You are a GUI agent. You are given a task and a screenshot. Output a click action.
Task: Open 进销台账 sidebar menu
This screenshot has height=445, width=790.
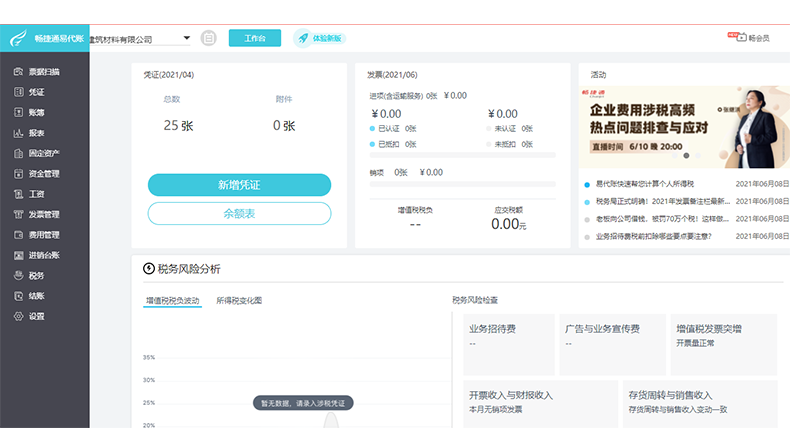[x=43, y=255]
